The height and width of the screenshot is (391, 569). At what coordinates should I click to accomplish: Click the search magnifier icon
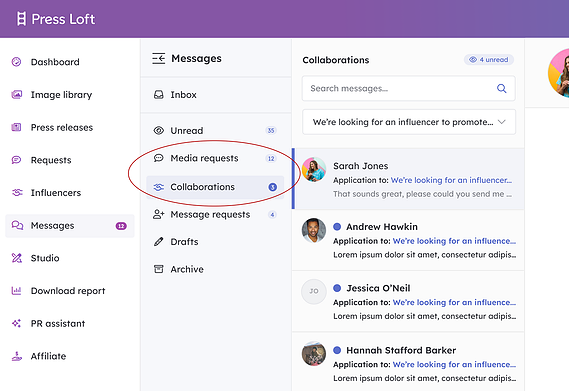[x=502, y=88]
